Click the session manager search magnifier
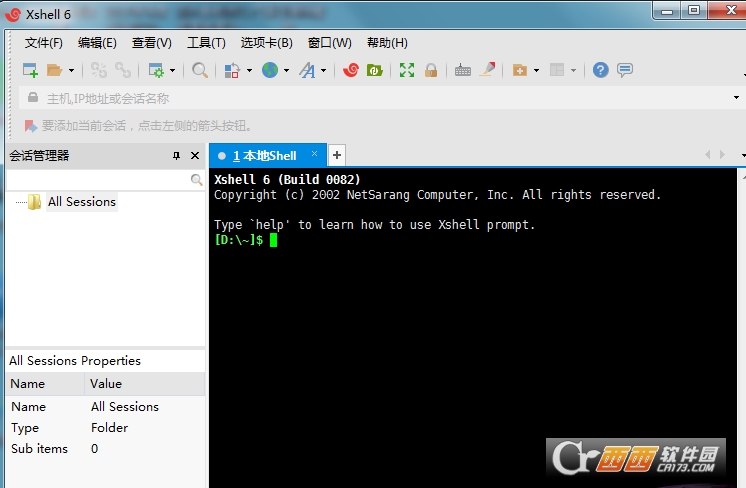 tap(196, 179)
